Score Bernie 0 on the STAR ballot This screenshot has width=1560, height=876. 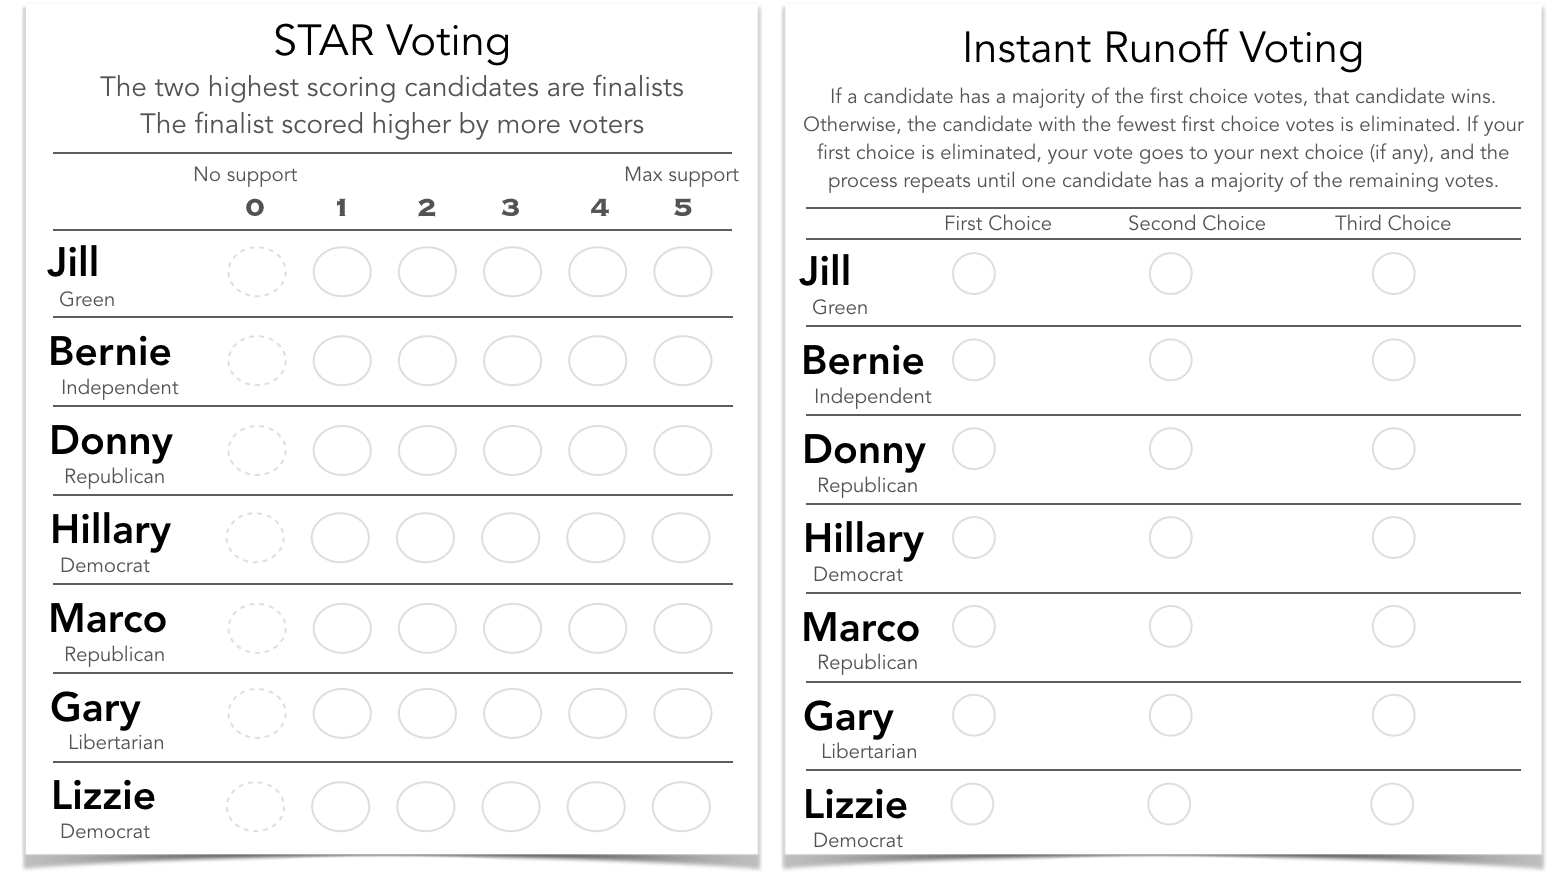(257, 361)
